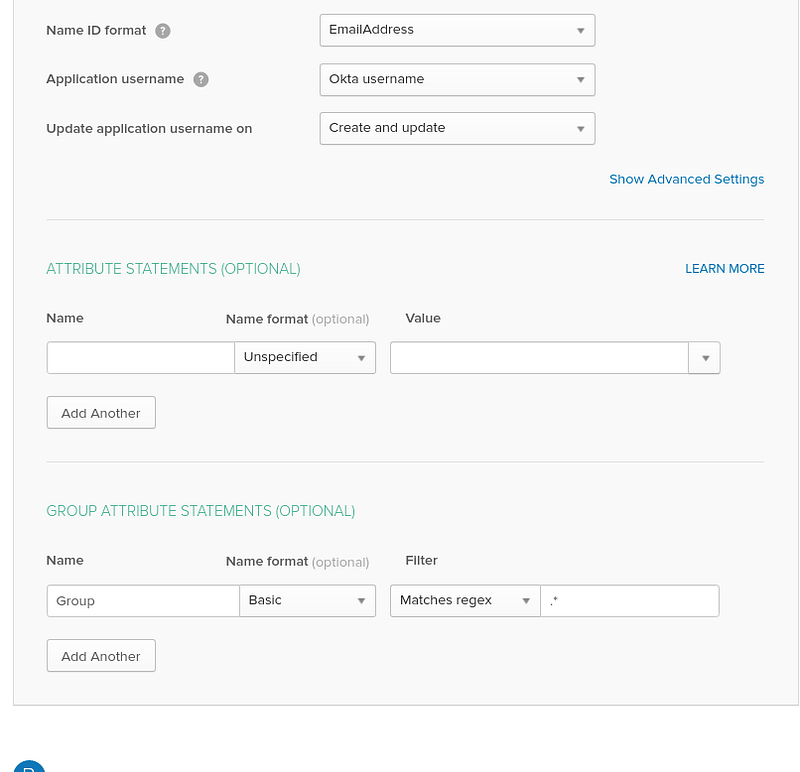Click the Group name input field

click(x=143, y=601)
